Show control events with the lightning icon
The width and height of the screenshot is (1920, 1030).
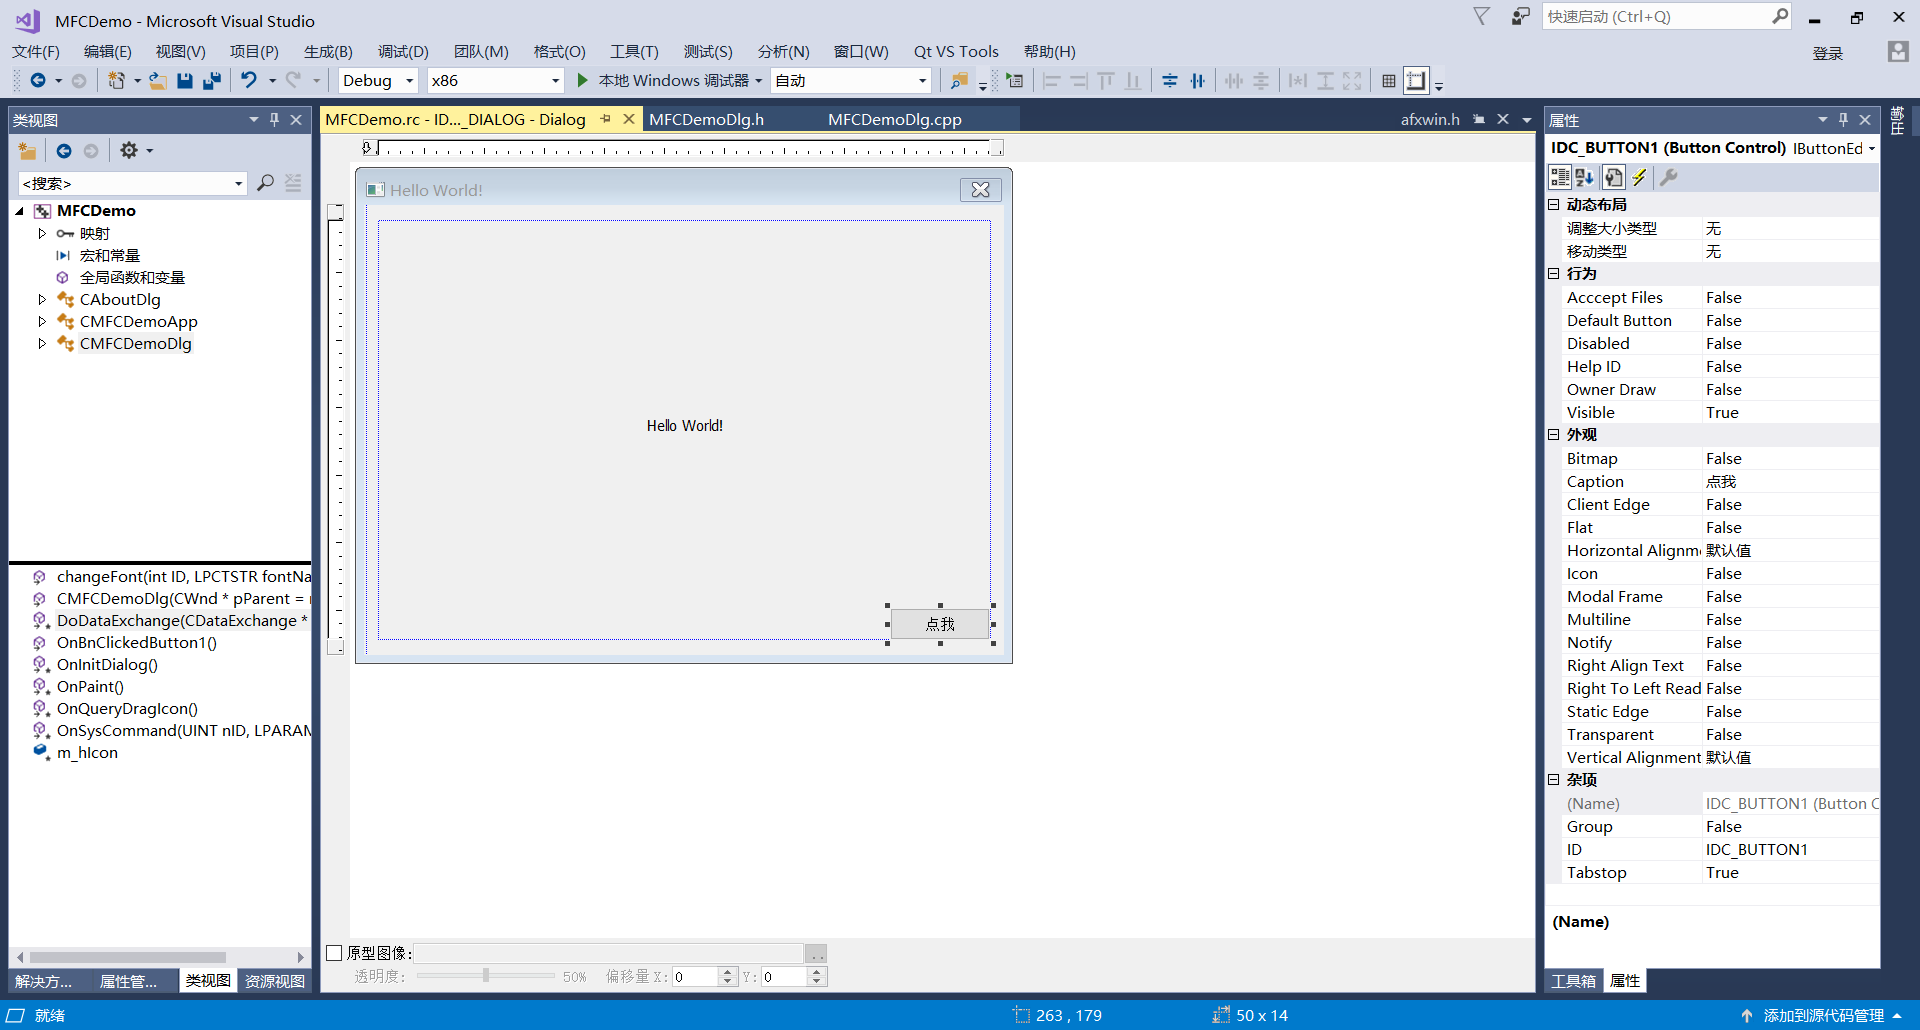(1640, 177)
